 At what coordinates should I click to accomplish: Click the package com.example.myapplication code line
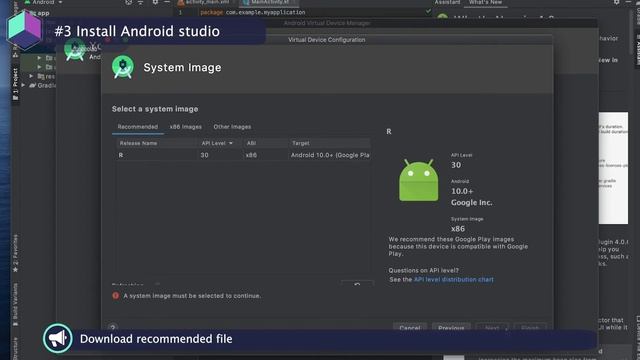coord(253,12)
